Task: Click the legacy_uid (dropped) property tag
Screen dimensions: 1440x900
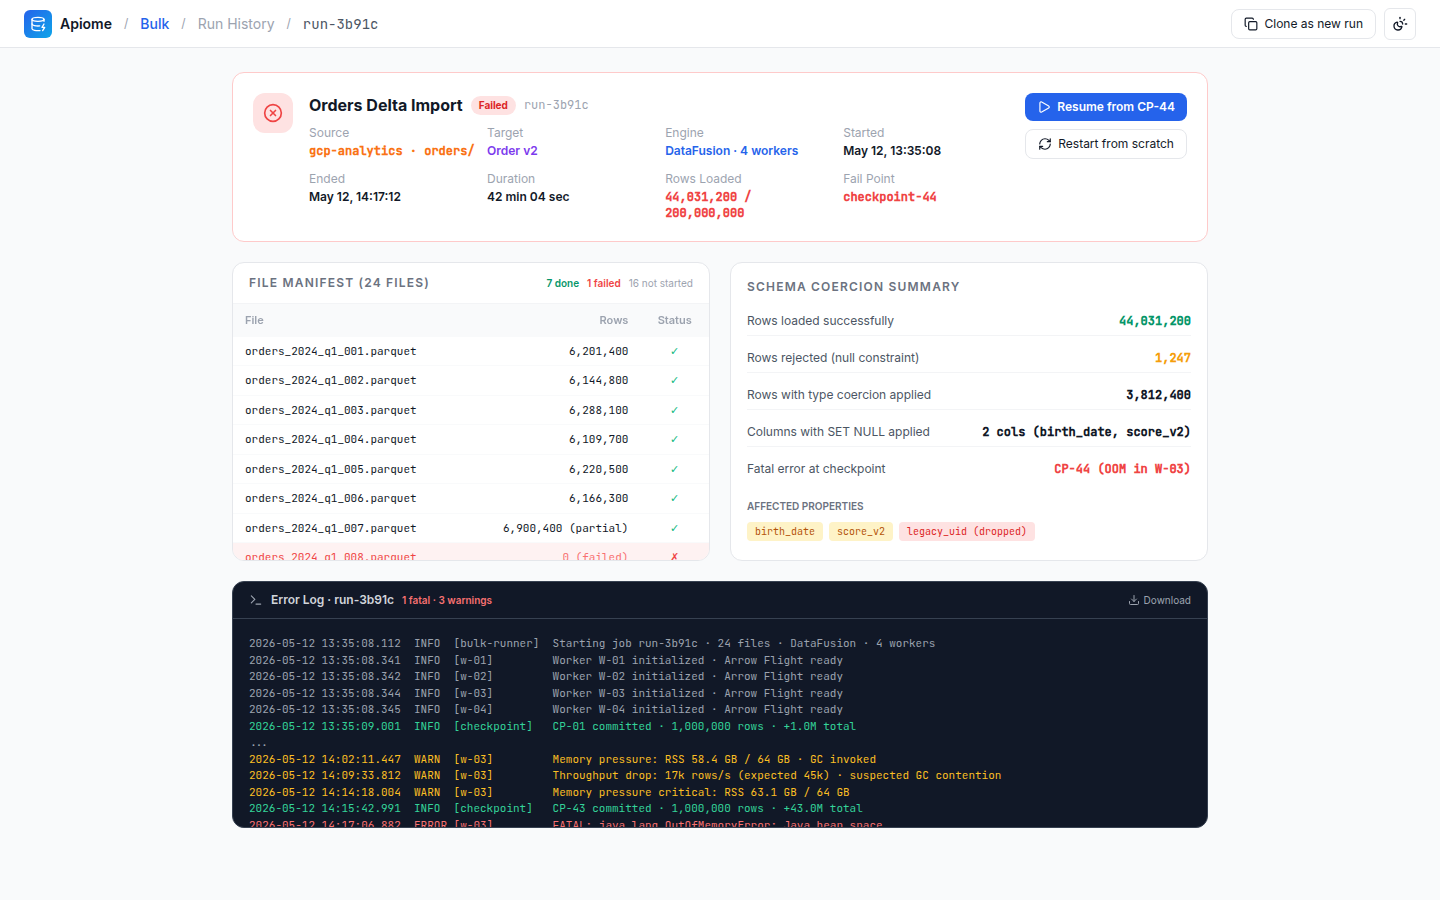Action: (967, 531)
